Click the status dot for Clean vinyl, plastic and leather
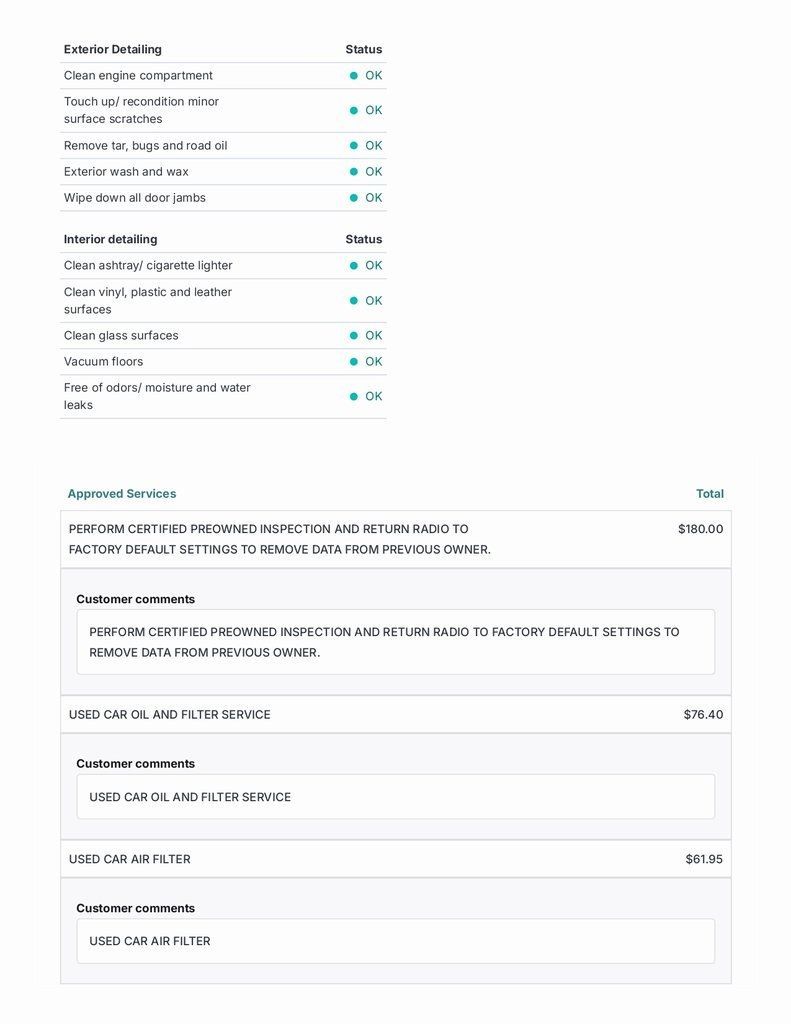 click(354, 301)
